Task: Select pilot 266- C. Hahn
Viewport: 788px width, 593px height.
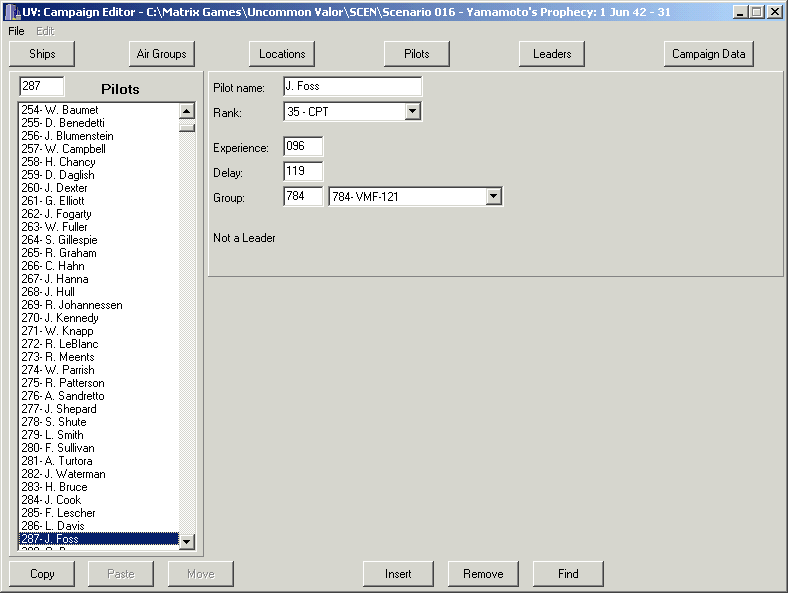Action: pyautogui.click(x=99, y=266)
